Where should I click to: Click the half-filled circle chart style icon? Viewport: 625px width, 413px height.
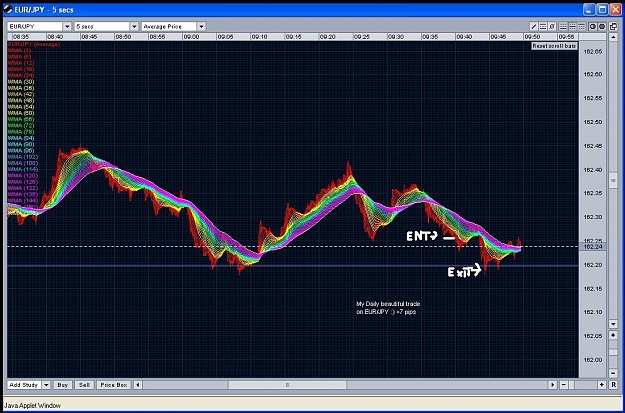pos(593,27)
